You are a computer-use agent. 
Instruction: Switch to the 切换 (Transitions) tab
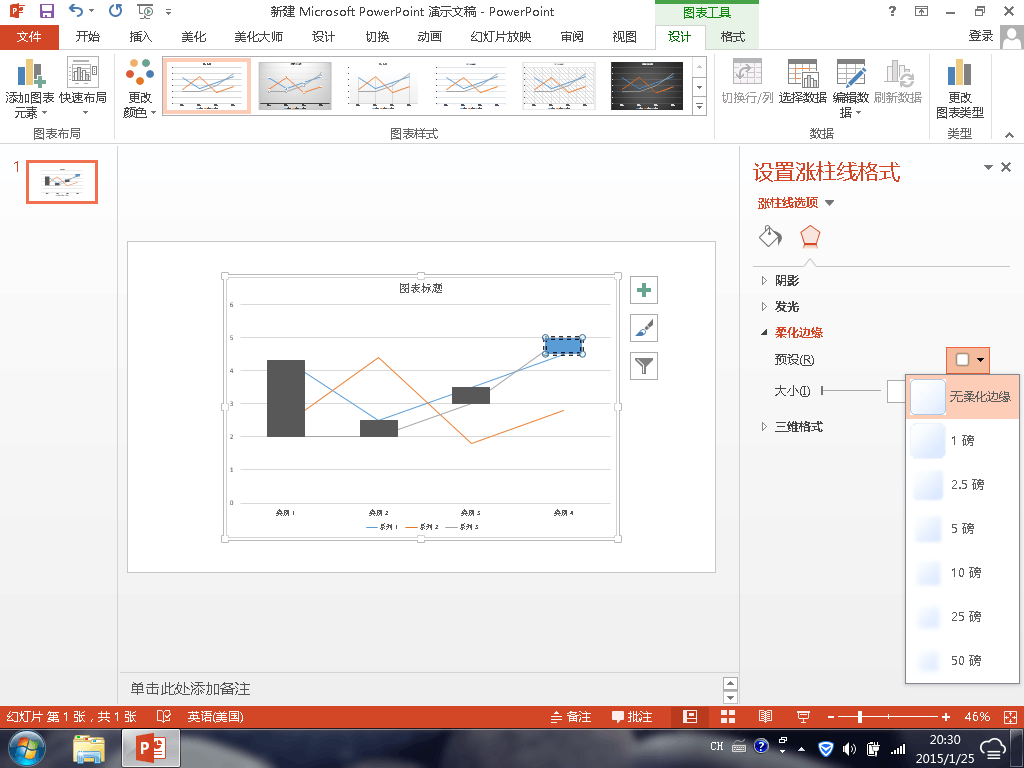tap(377, 37)
